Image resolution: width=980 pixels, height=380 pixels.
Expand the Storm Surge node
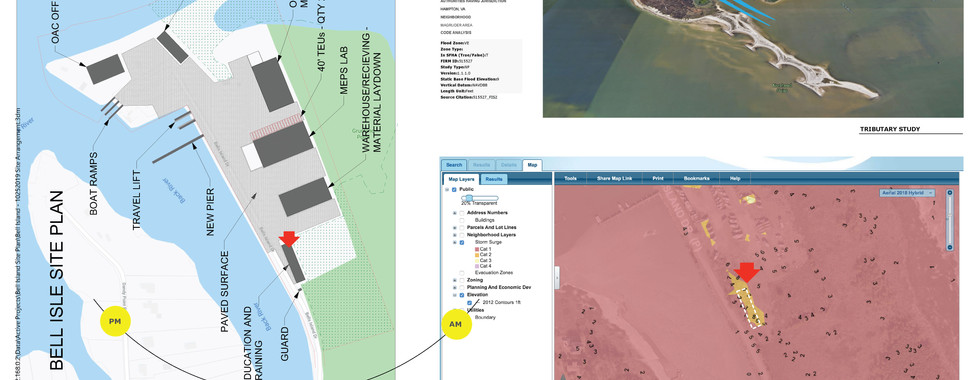tap(454, 242)
